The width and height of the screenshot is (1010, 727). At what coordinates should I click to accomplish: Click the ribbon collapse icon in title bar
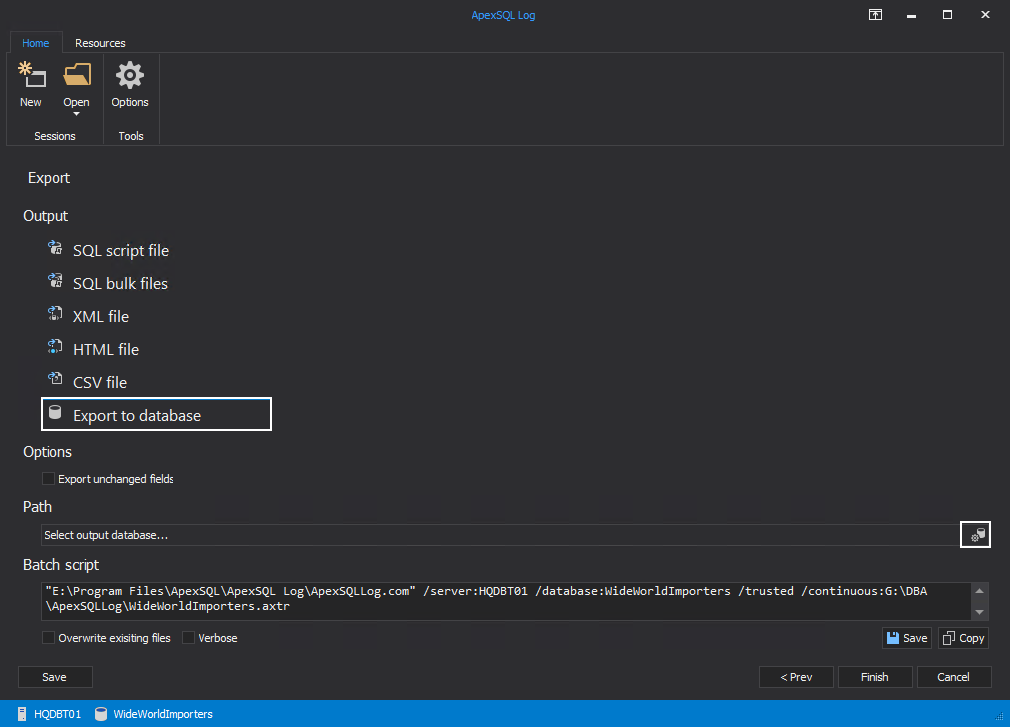(x=875, y=15)
